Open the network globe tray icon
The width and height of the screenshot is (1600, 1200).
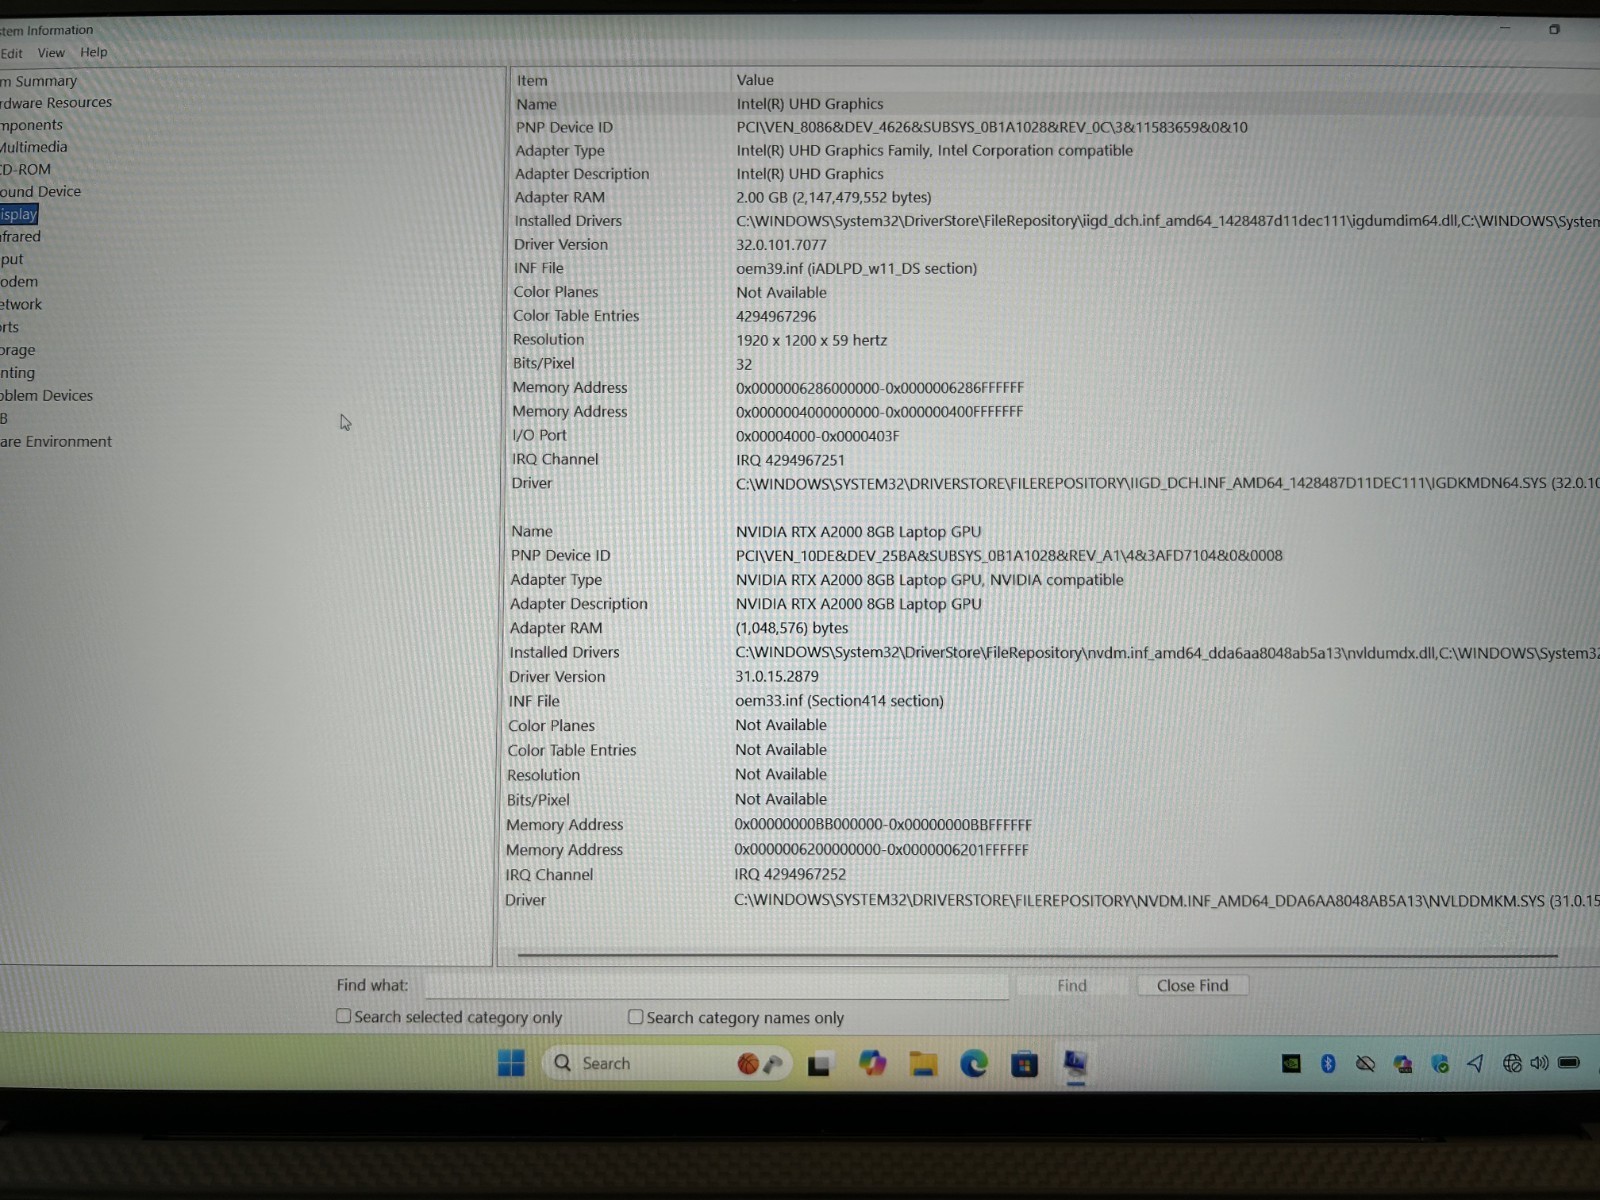[1512, 1063]
